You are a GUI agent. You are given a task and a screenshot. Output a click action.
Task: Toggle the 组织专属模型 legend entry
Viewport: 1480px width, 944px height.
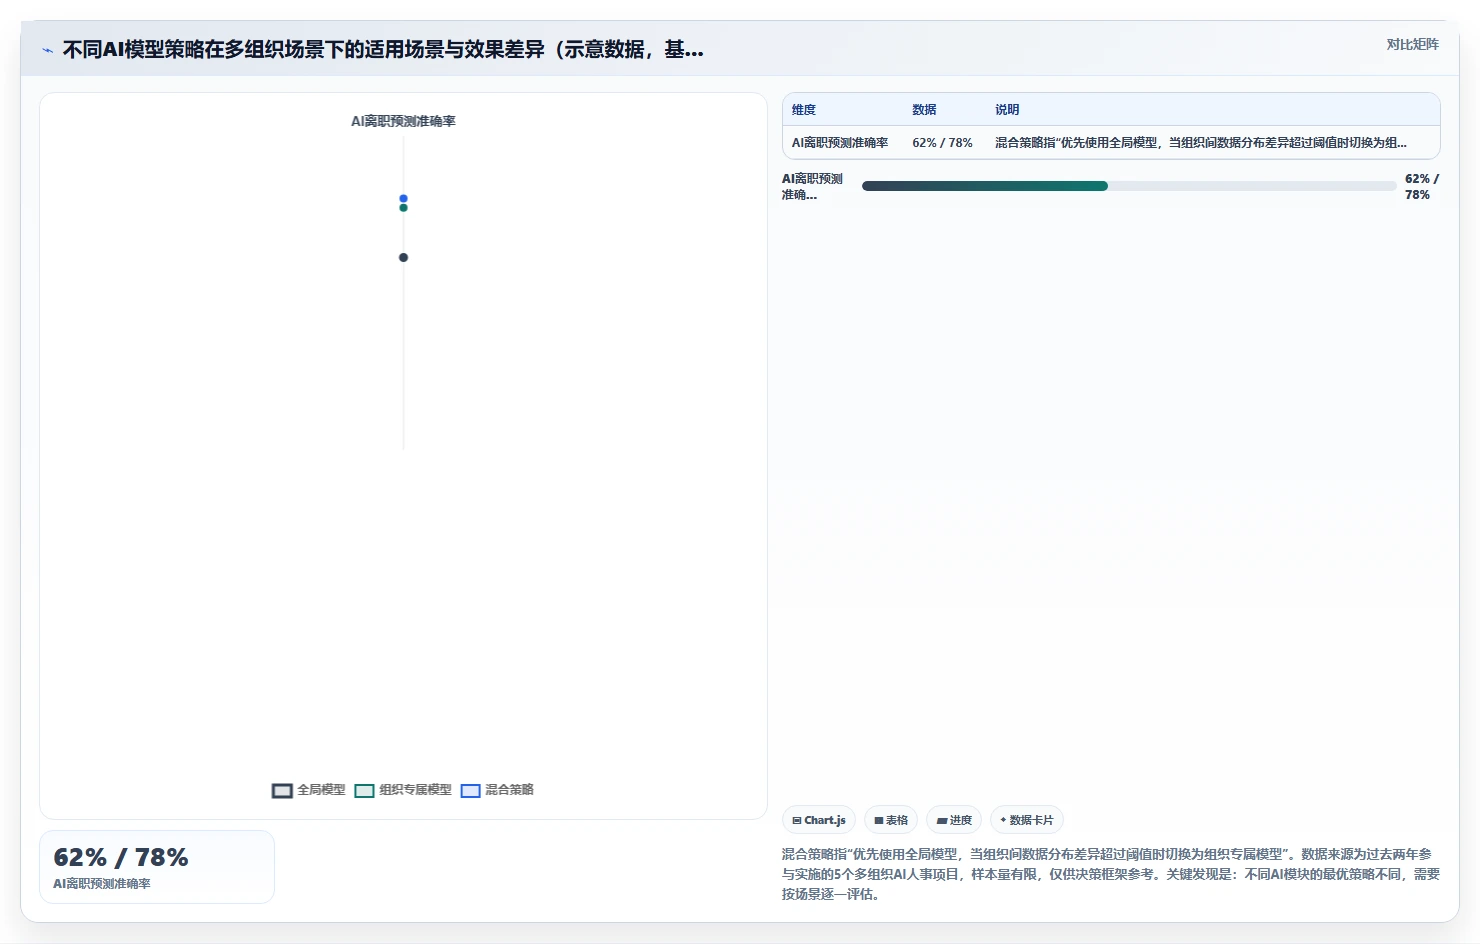(403, 790)
